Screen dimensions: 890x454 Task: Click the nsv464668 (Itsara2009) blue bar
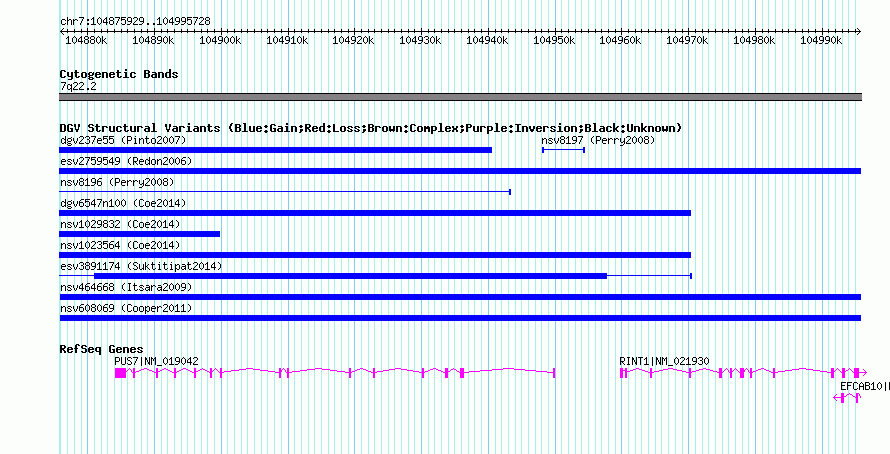[x=460, y=297]
